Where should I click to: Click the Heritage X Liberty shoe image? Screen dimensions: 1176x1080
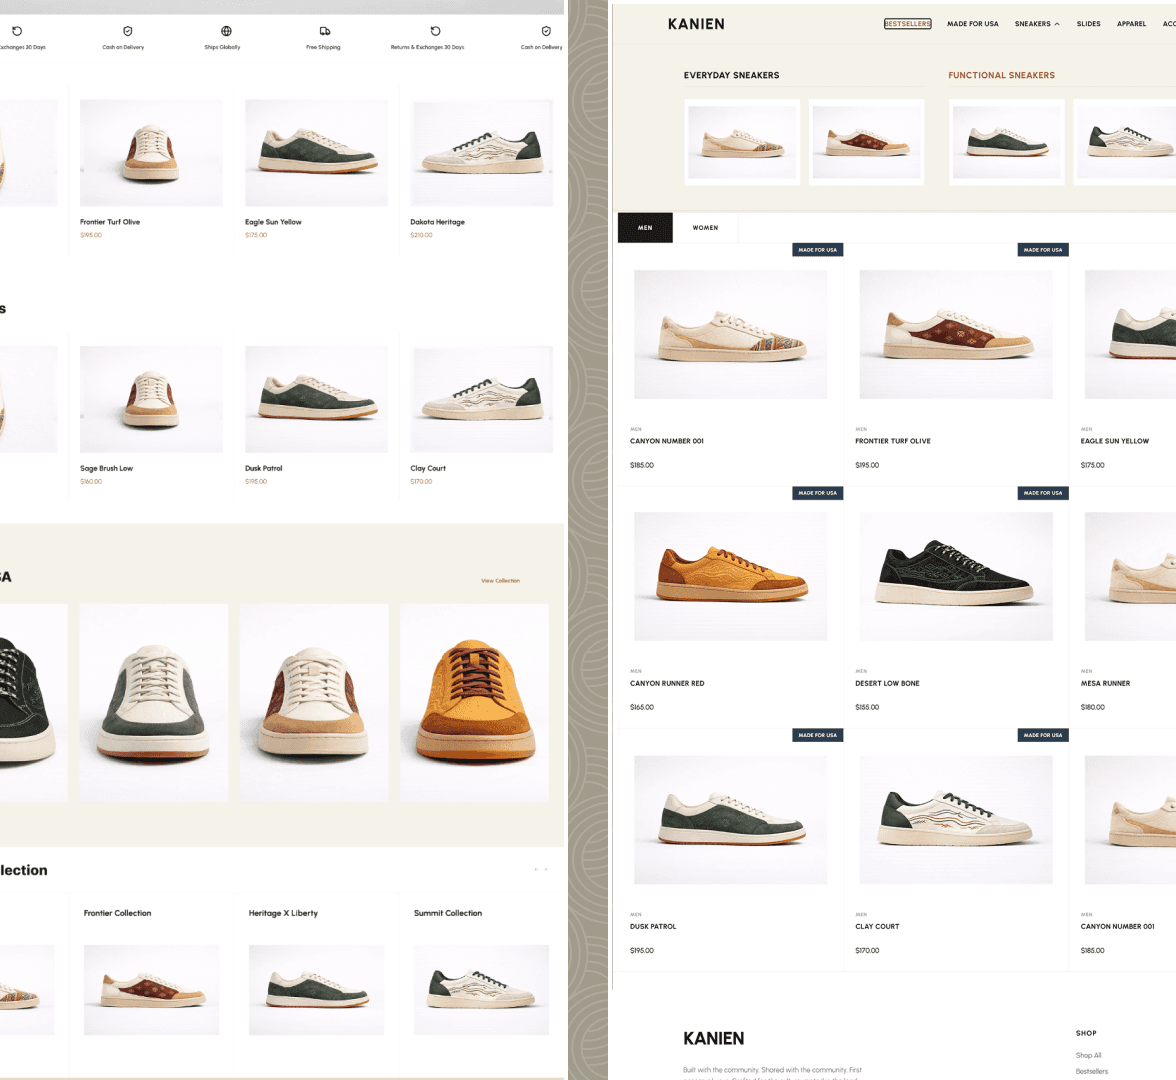(x=316, y=990)
